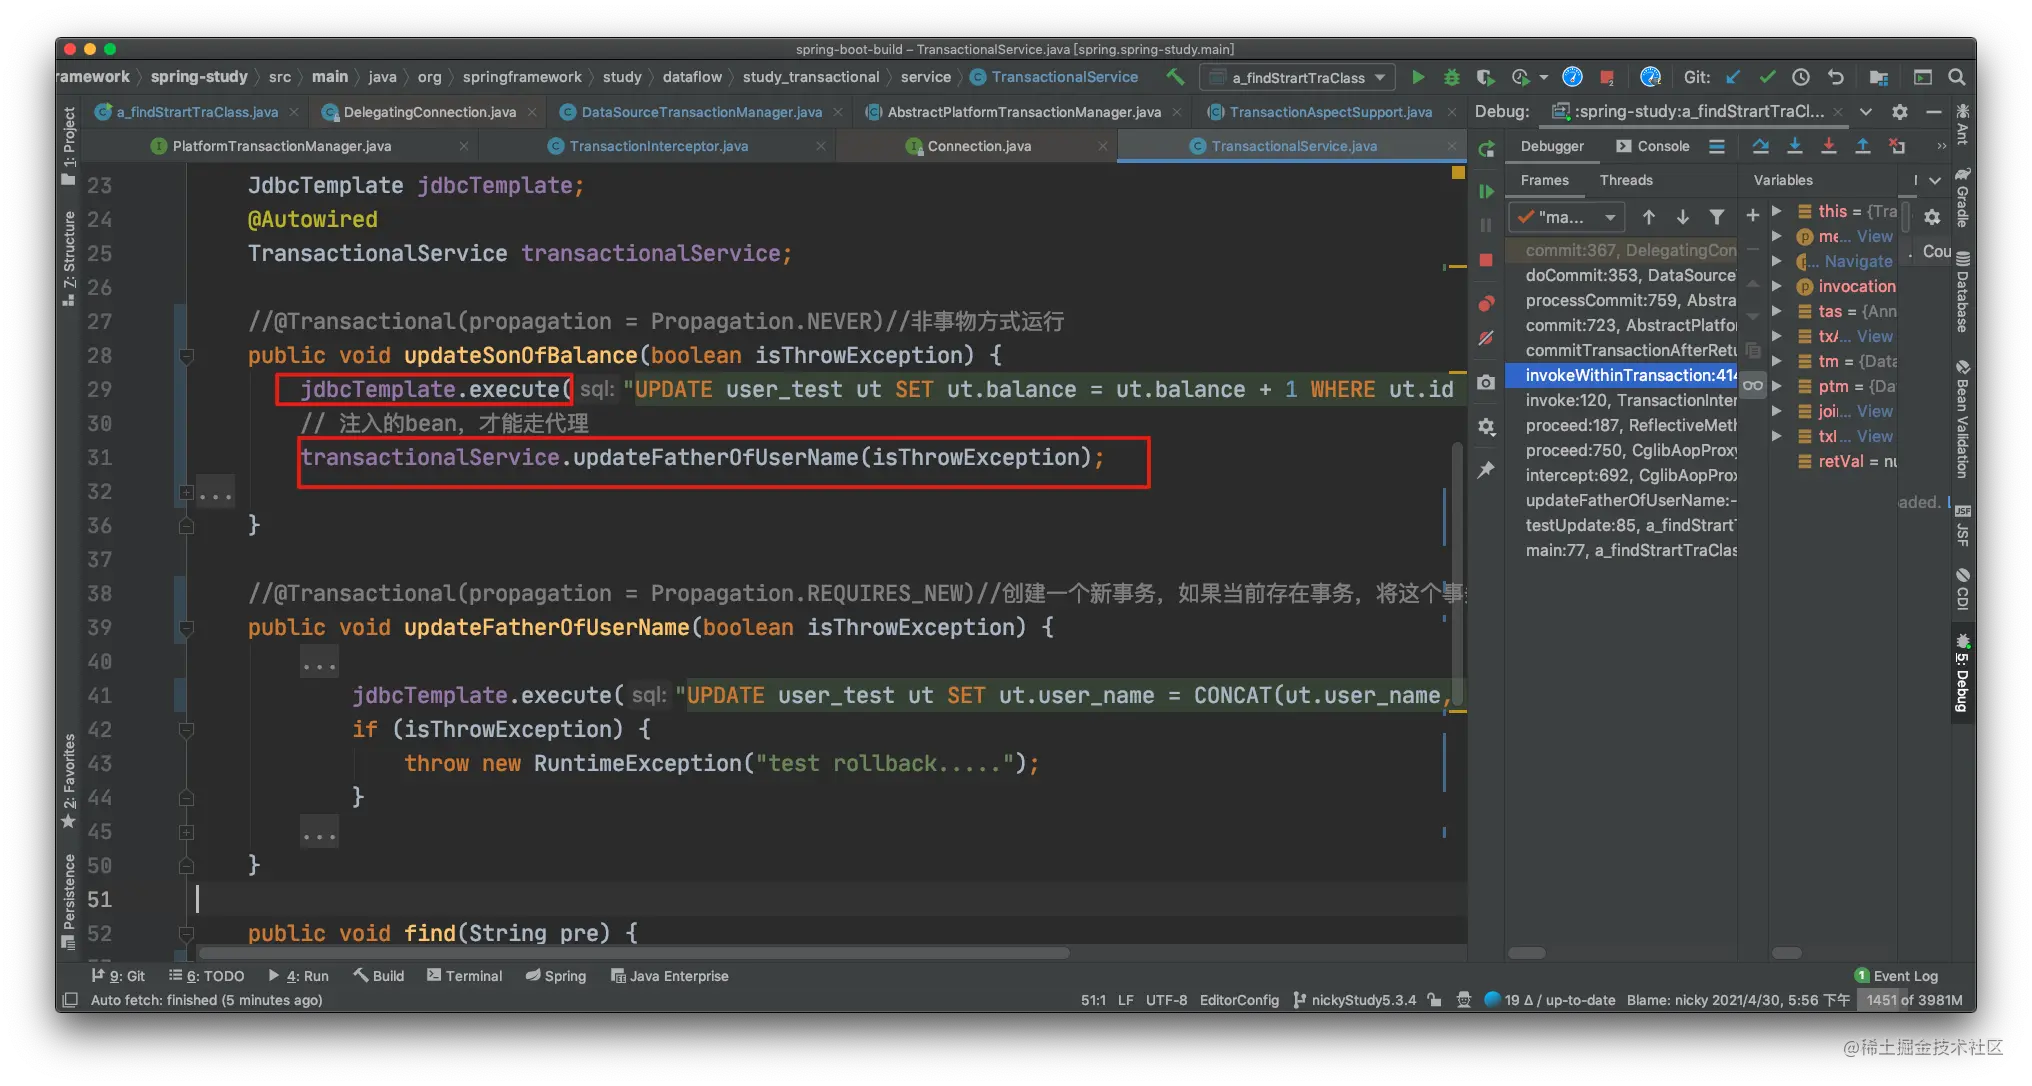Commit changes with the Git green checkmark
This screenshot has height=1086, width=2032.
coord(1767,77)
